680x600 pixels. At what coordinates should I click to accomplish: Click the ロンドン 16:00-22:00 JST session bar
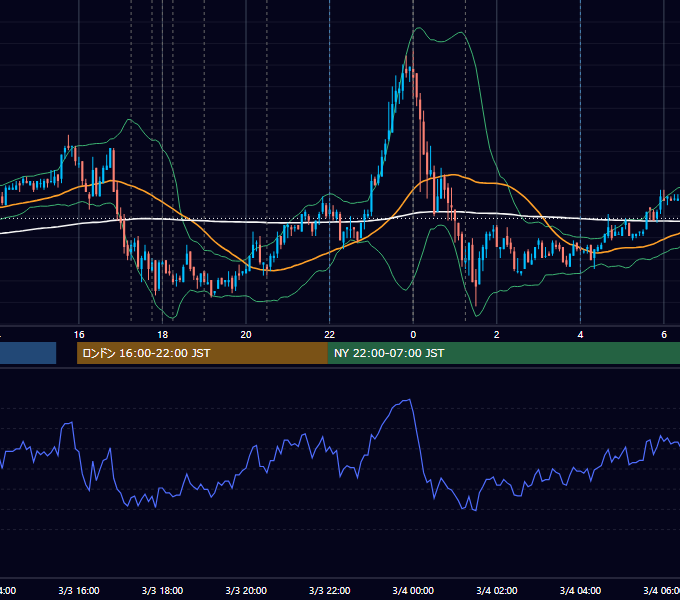[x=202, y=353]
